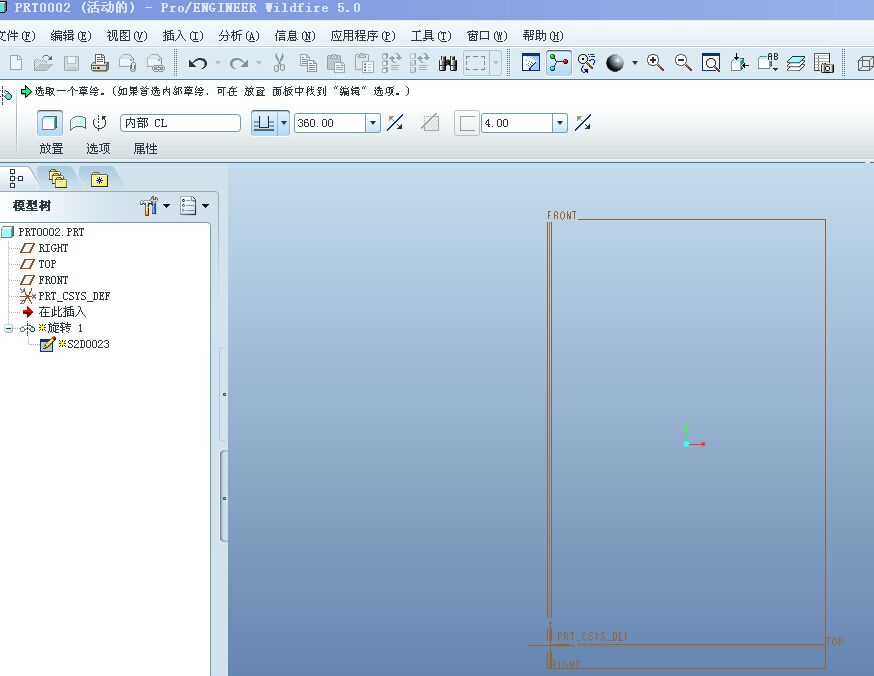
Task: Open Paste Special icon
Action: [x=364, y=63]
